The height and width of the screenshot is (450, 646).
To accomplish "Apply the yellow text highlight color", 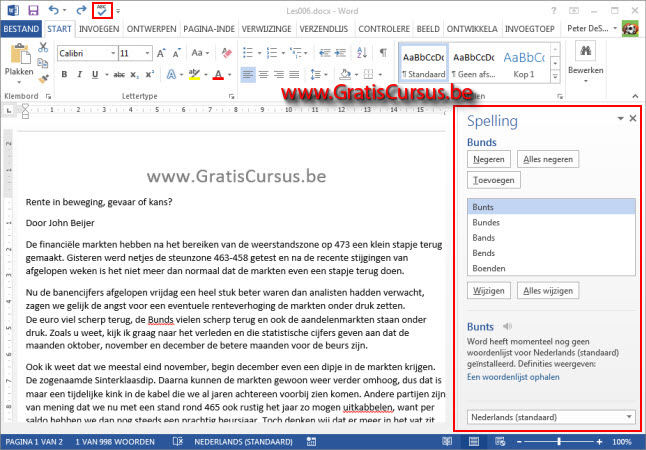I will [194, 75].
